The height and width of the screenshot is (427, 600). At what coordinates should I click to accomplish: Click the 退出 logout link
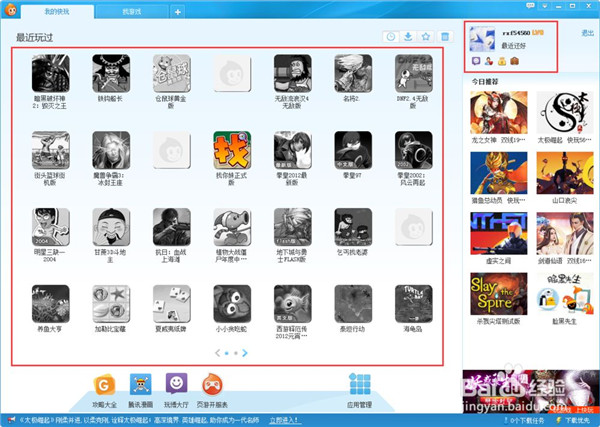(x=586, y=33)
